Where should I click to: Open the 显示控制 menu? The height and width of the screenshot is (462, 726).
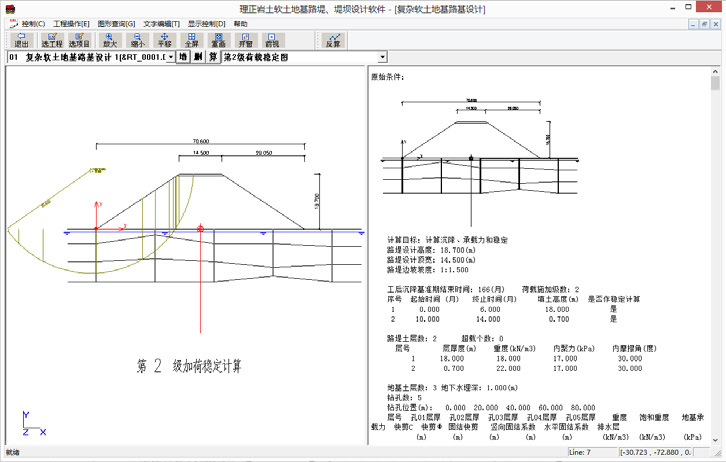coord(206,23)
